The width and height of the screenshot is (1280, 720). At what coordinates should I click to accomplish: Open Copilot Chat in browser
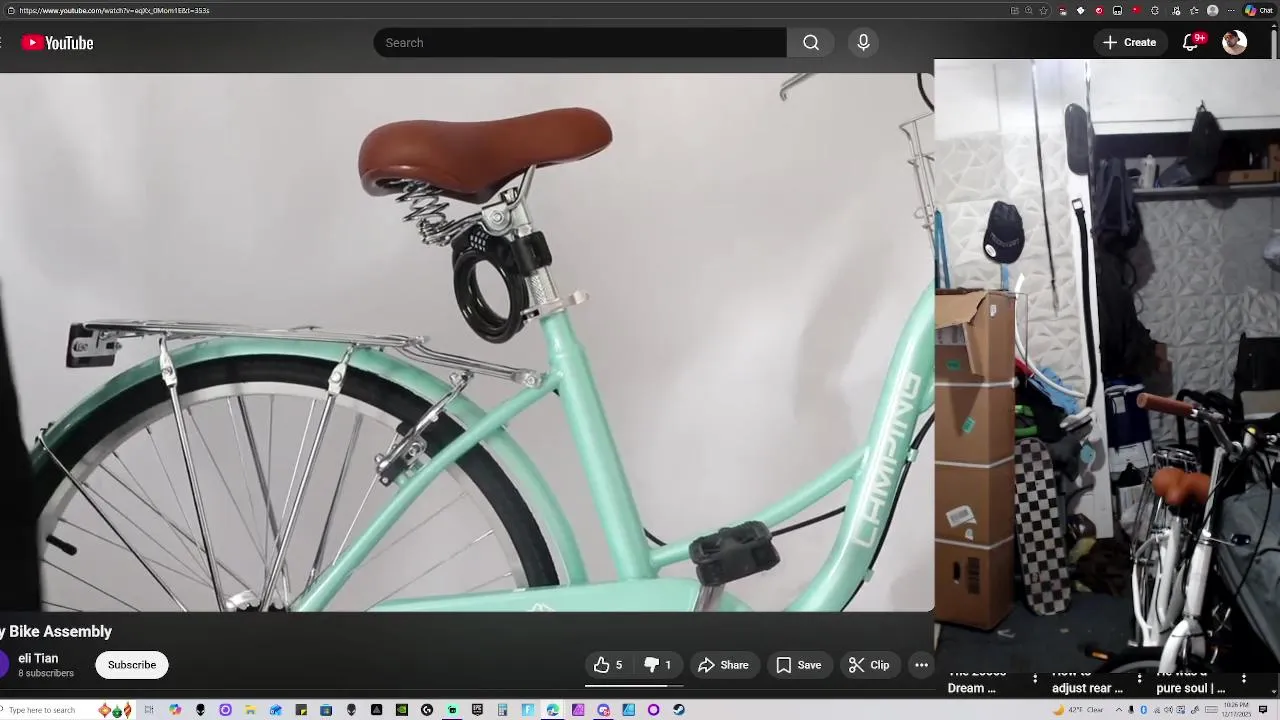[1259, 10]
